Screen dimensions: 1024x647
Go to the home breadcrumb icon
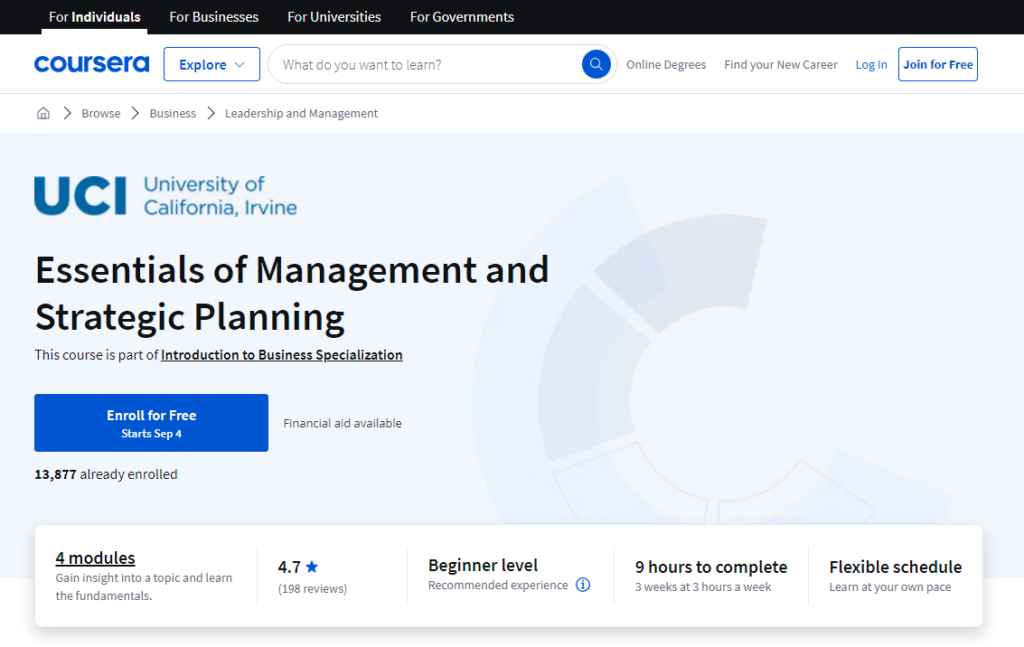coord(43,113)
